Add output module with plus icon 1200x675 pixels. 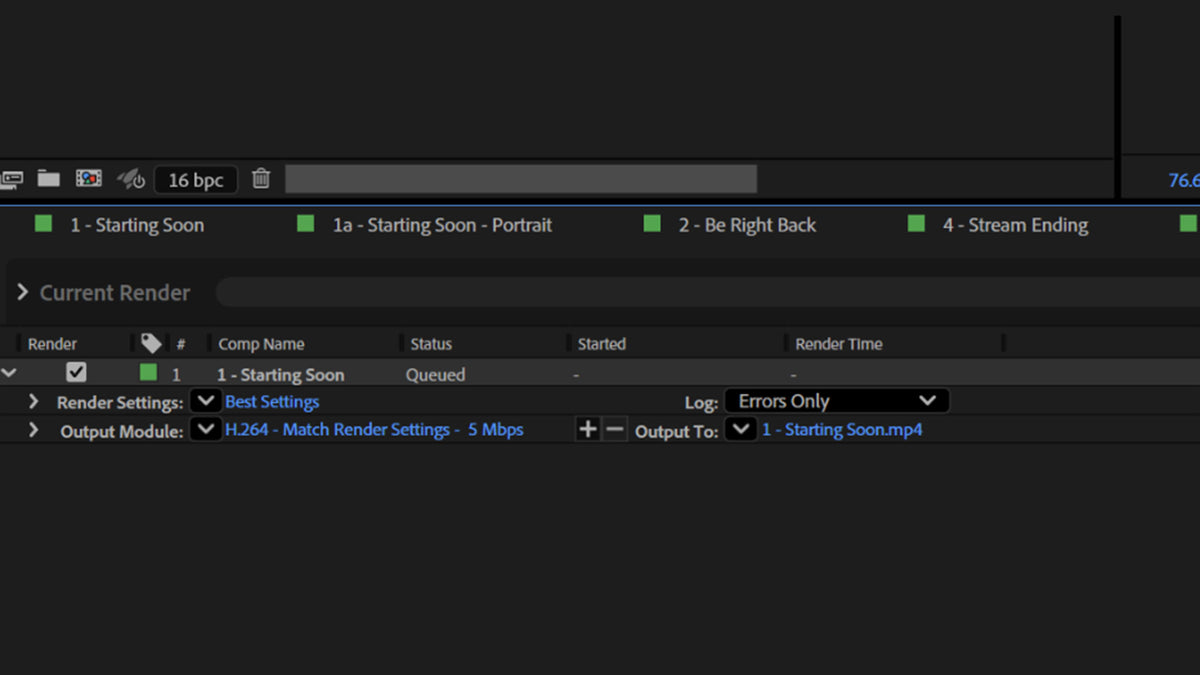[x=588, y=430]
